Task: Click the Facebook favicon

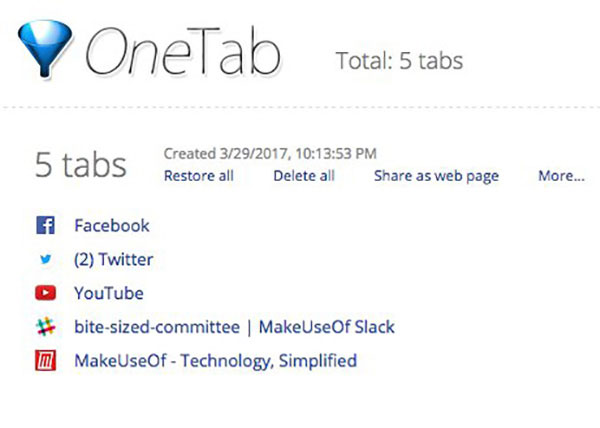Action: (x=46, y=225)
